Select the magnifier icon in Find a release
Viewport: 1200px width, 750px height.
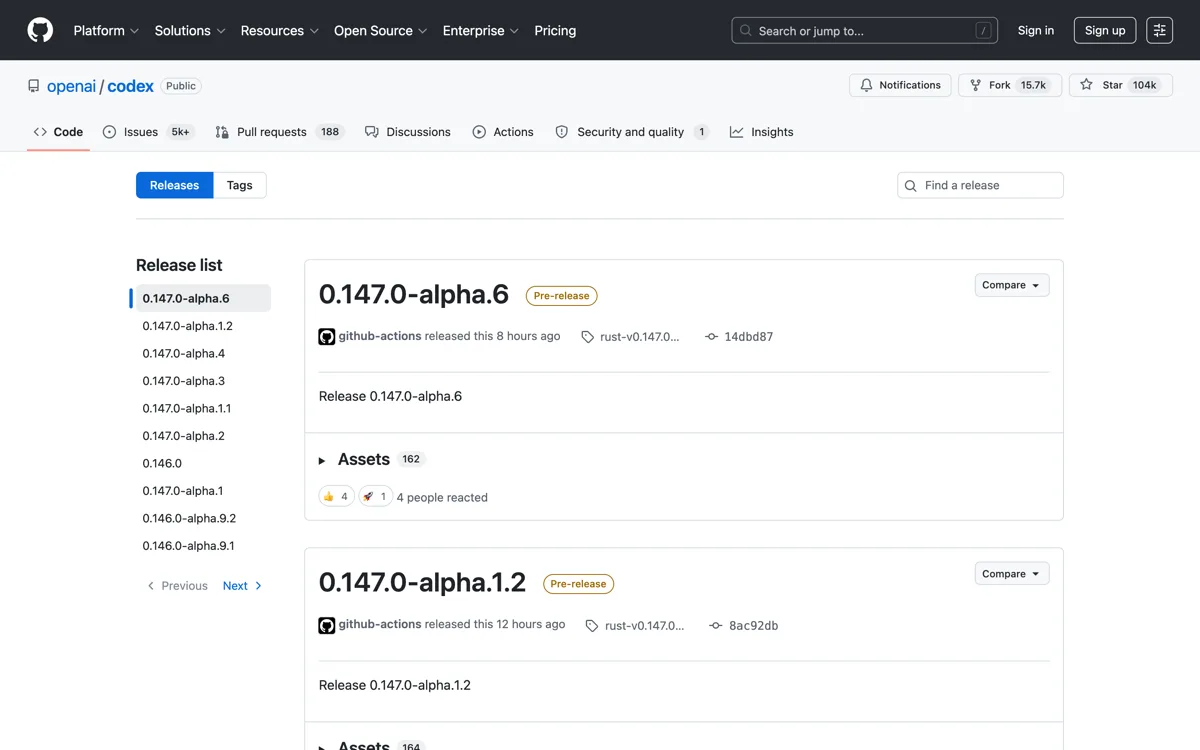(x=911, y=186)
